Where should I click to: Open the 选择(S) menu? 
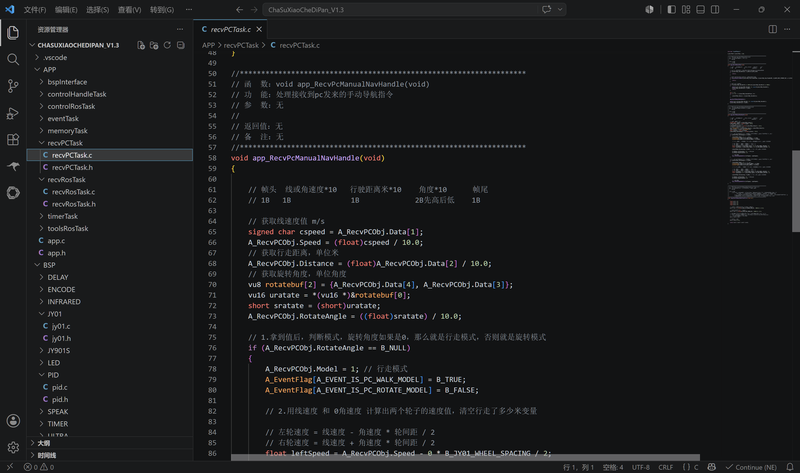click(97, 10)
